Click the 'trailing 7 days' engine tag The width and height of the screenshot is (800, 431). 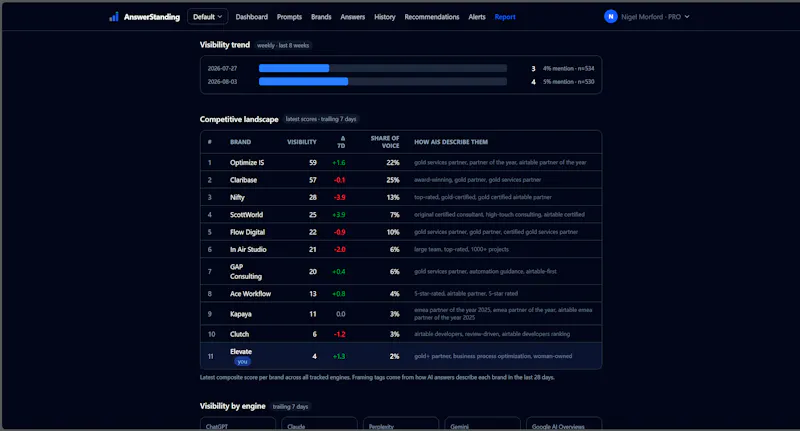[290, 407]
